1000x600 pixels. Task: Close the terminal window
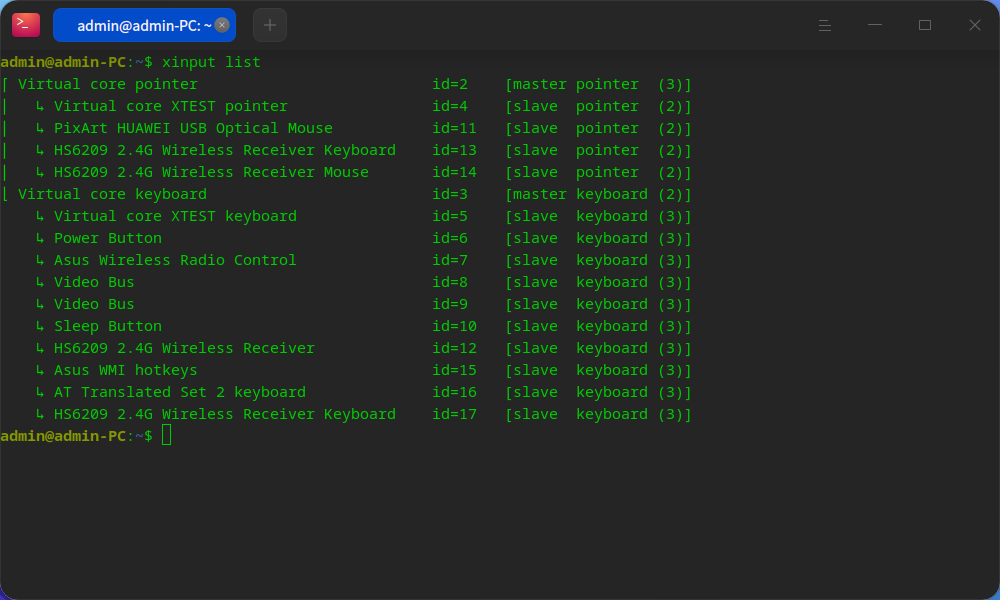(974, 25)
